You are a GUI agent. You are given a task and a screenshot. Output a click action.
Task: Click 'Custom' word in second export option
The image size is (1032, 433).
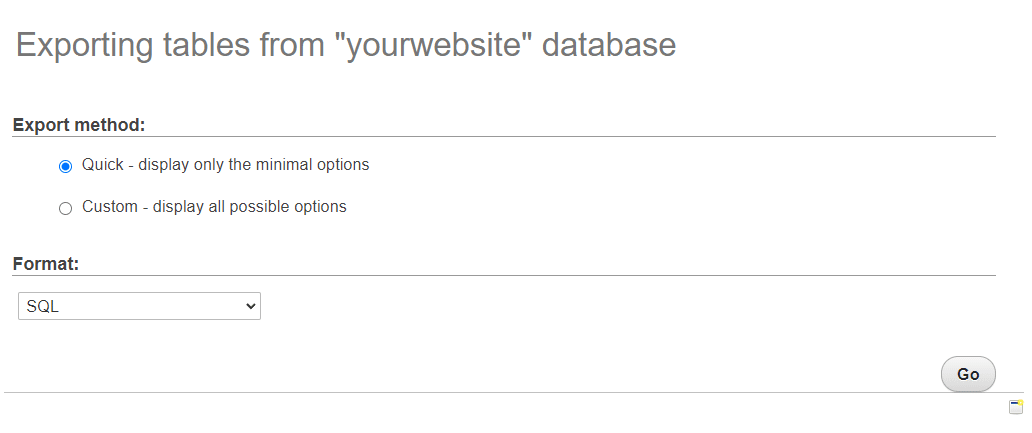coord(109,207)
